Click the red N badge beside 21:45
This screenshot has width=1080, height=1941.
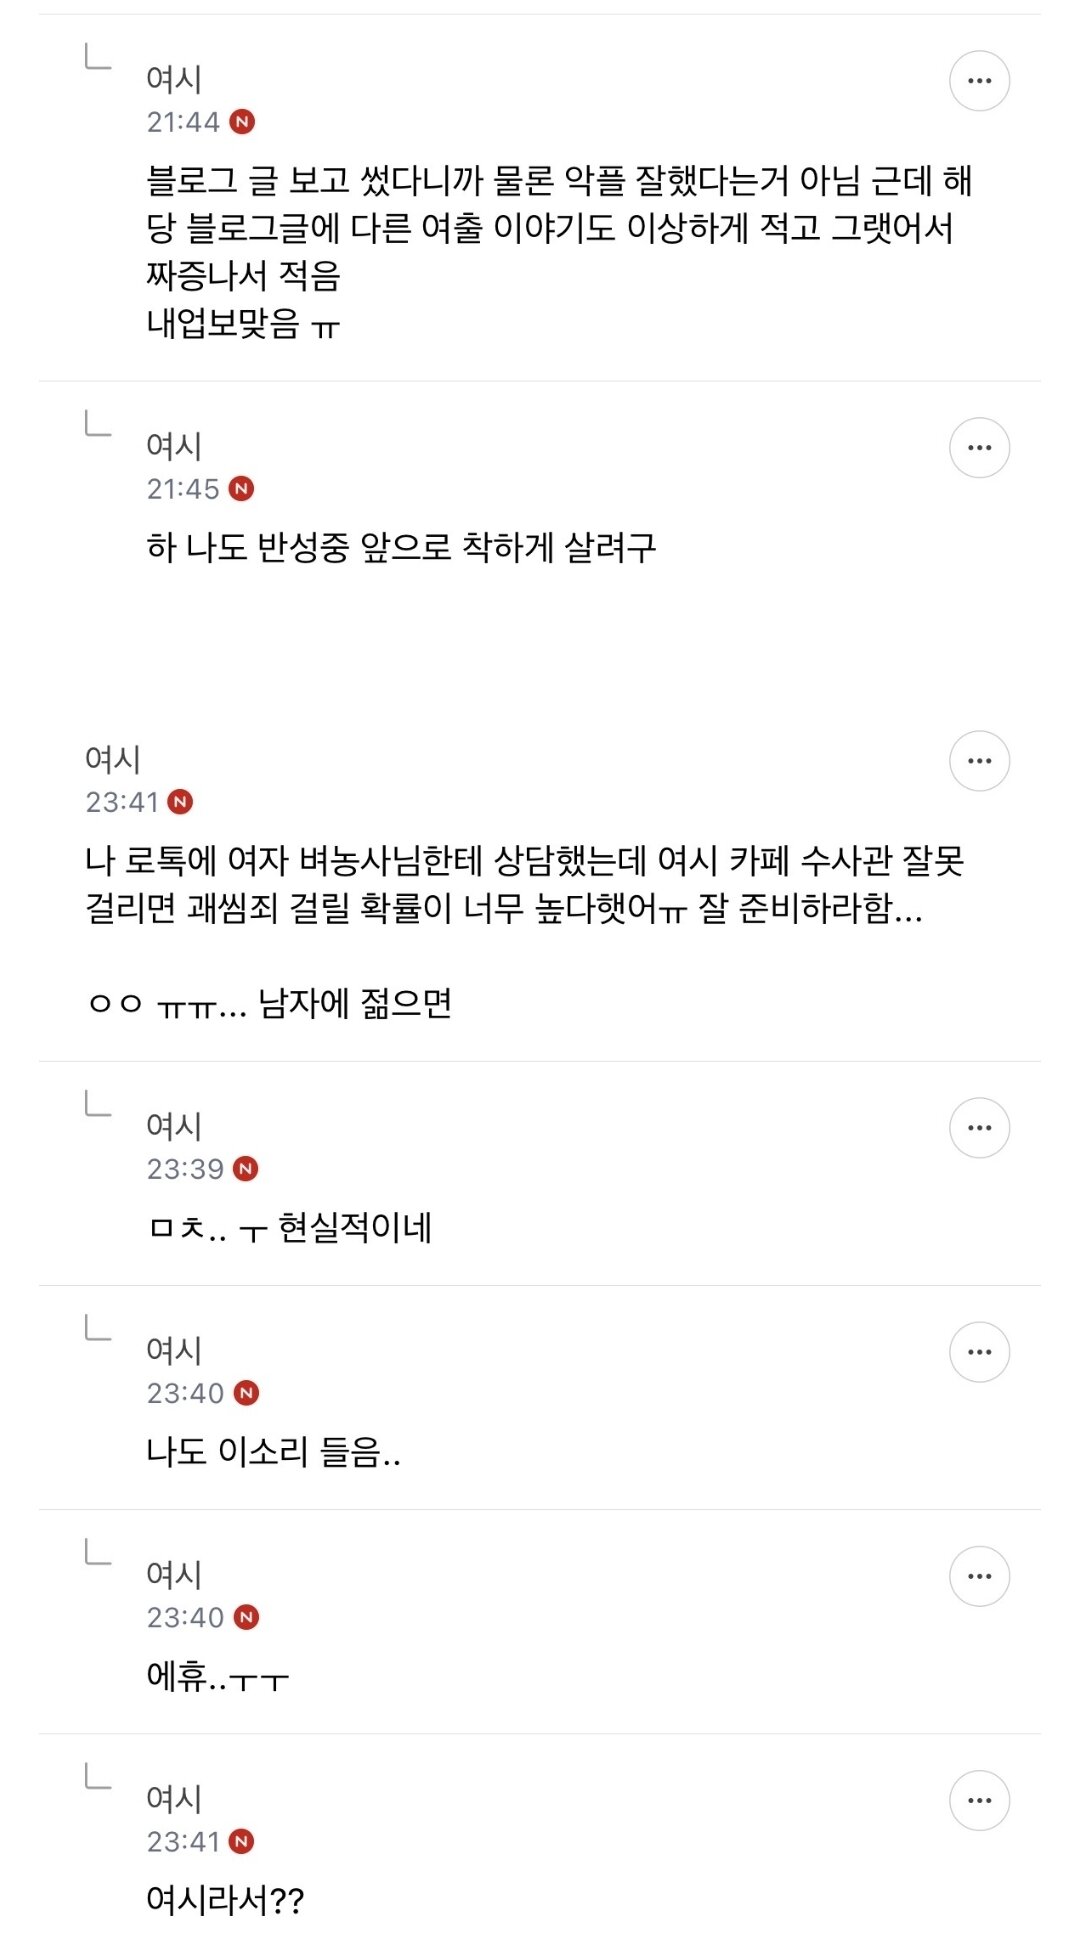pyautogui.click(x=241, y=489)
